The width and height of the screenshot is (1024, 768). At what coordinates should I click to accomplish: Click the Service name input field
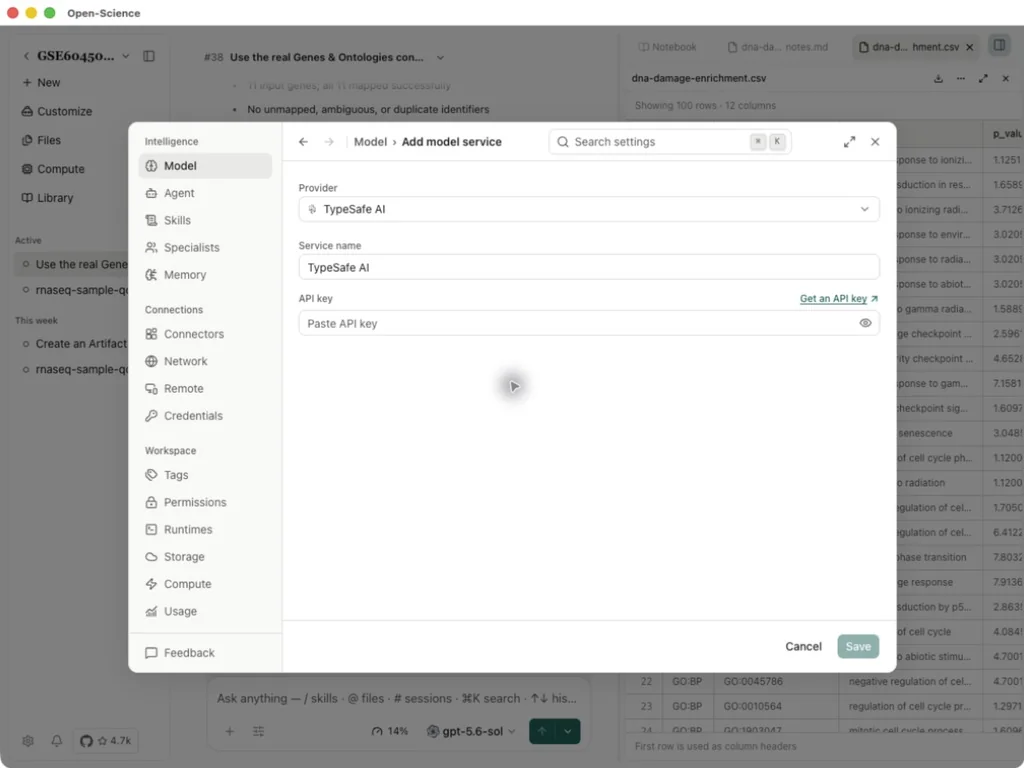pyautogui.click(x=588, y=267)
